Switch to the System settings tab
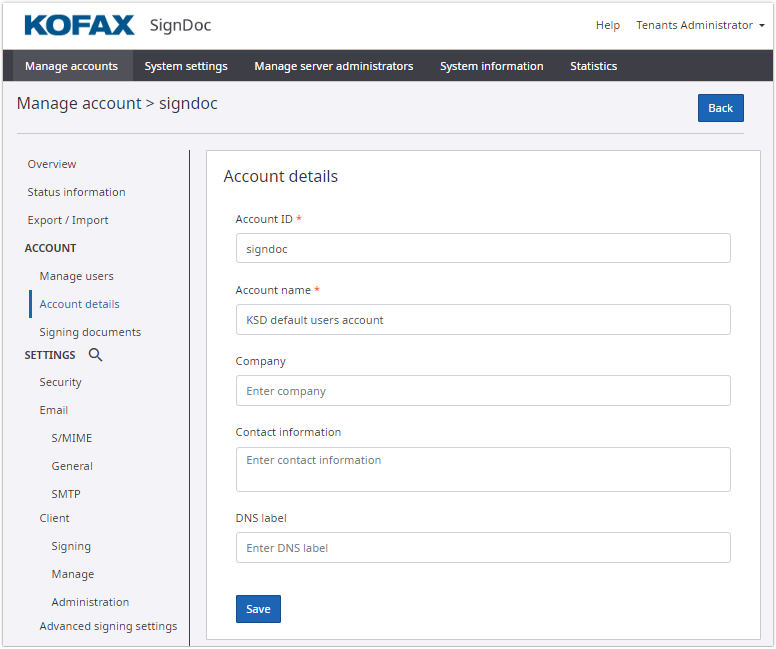 186,66
